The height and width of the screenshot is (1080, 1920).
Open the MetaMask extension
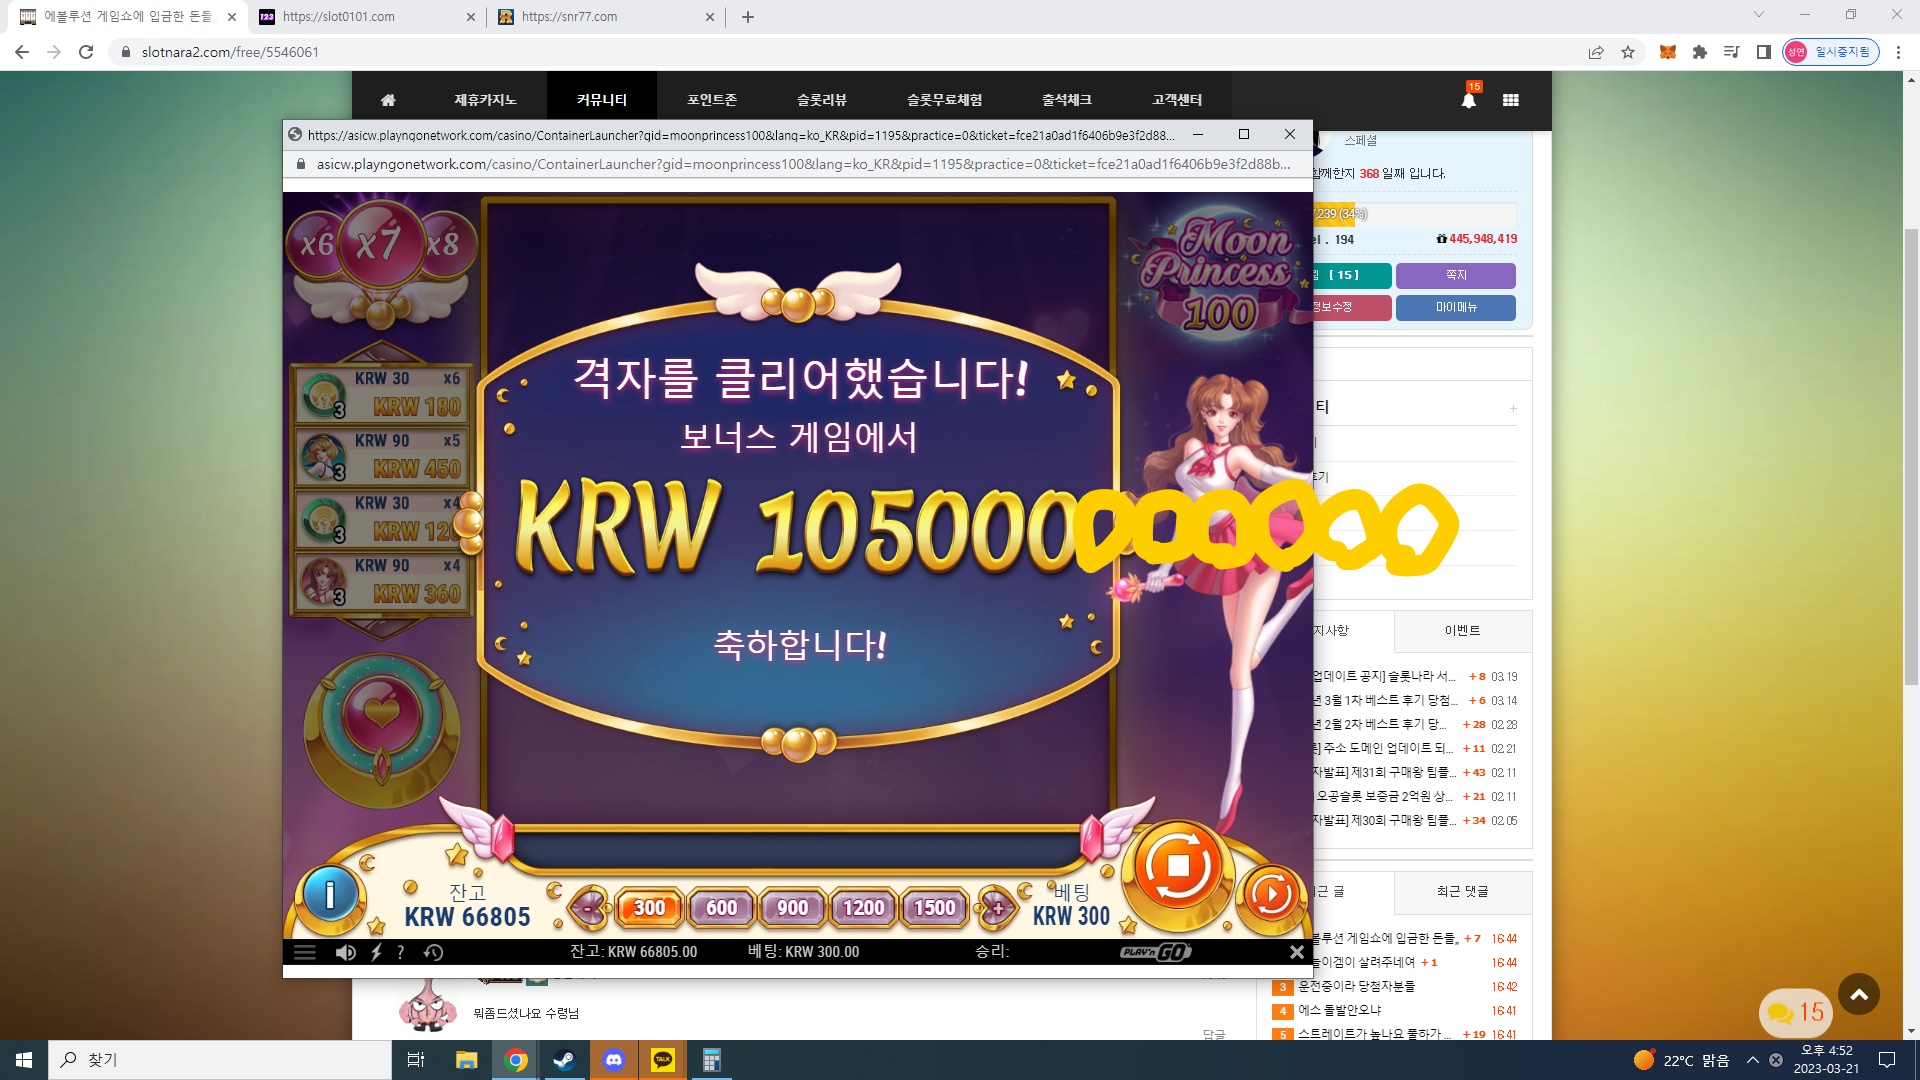pyautogui.click(x=1668, y=52)
